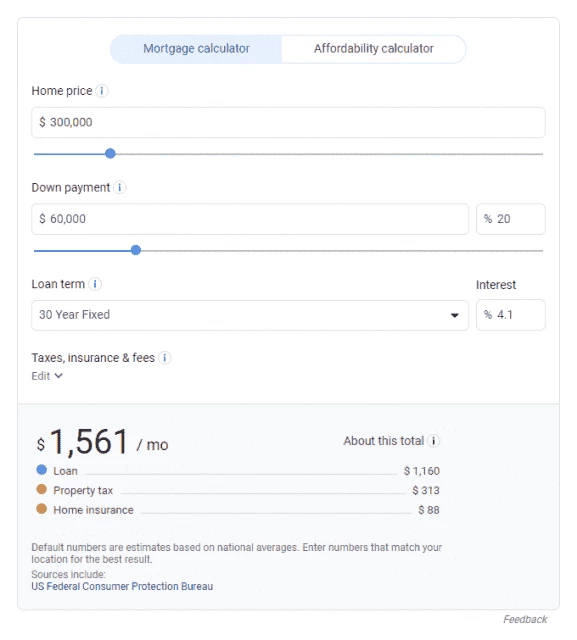This screenshot has width=577, height=640.
Task: Click the Home insurance legend dot
Action: click(x=42, y=509)
